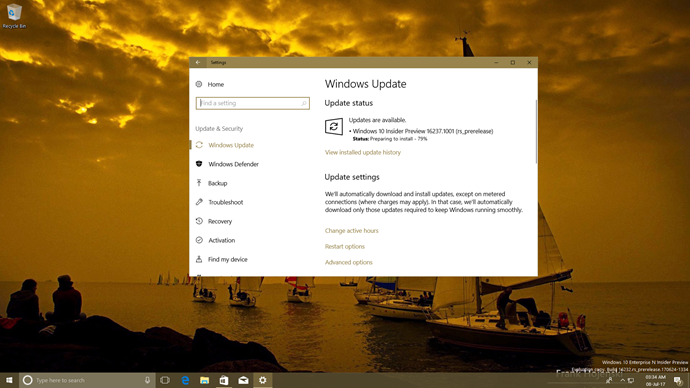
Task: Click the 'Preparing to install - 79%' status
Action: tap(398, 139)
